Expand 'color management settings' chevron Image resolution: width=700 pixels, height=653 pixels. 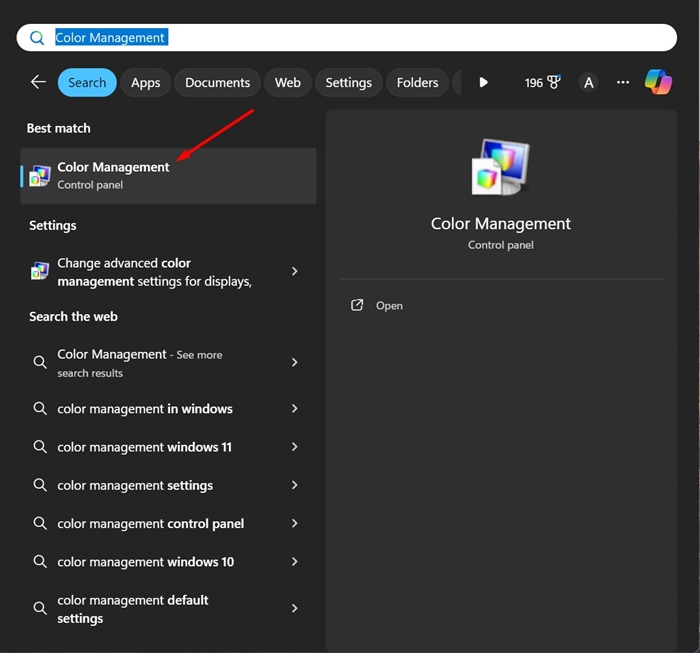pyautogui.click(x=295, y=485)
